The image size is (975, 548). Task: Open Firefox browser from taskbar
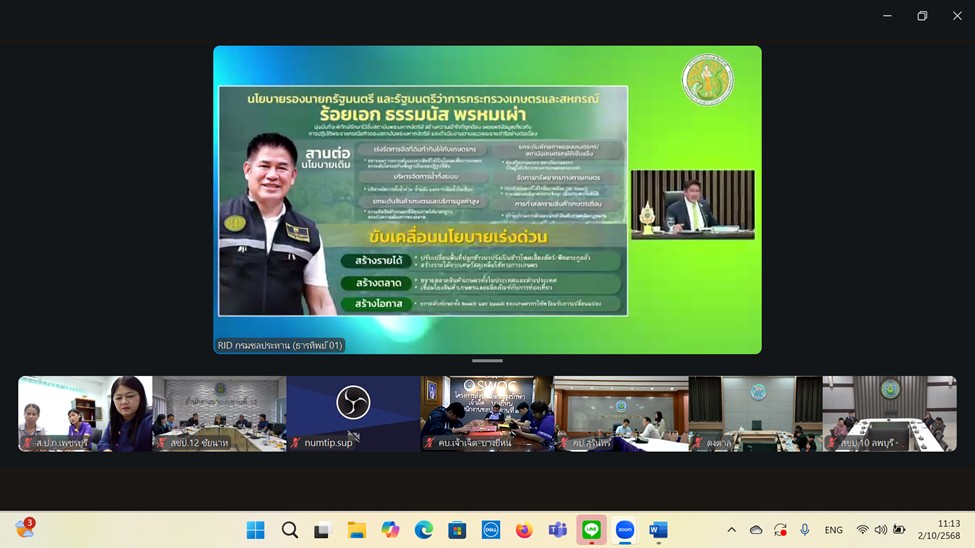click(x=524, y=530)
